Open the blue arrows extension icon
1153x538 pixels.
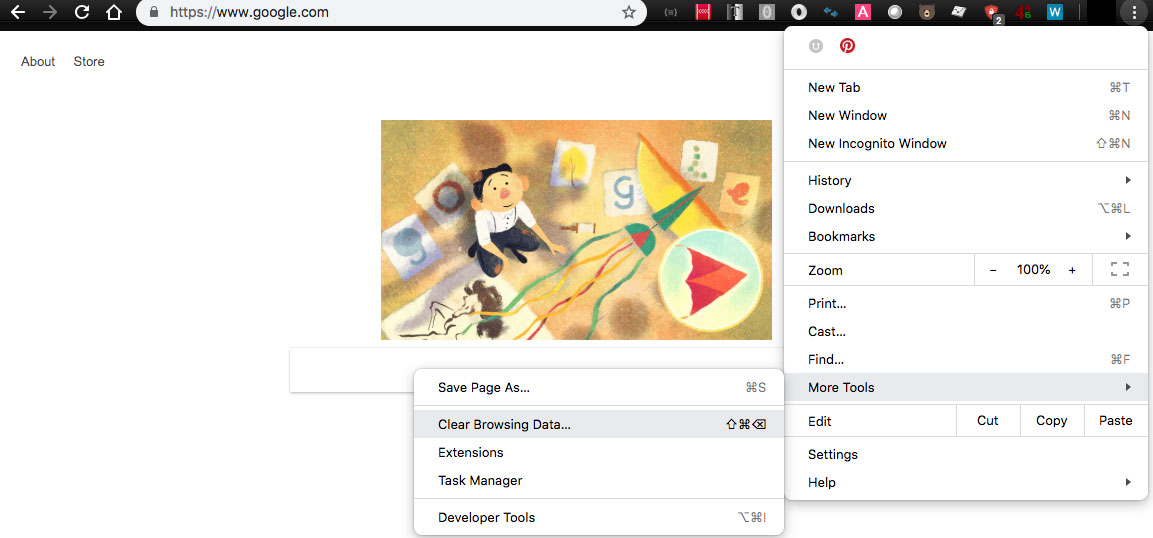click(831, 12)
